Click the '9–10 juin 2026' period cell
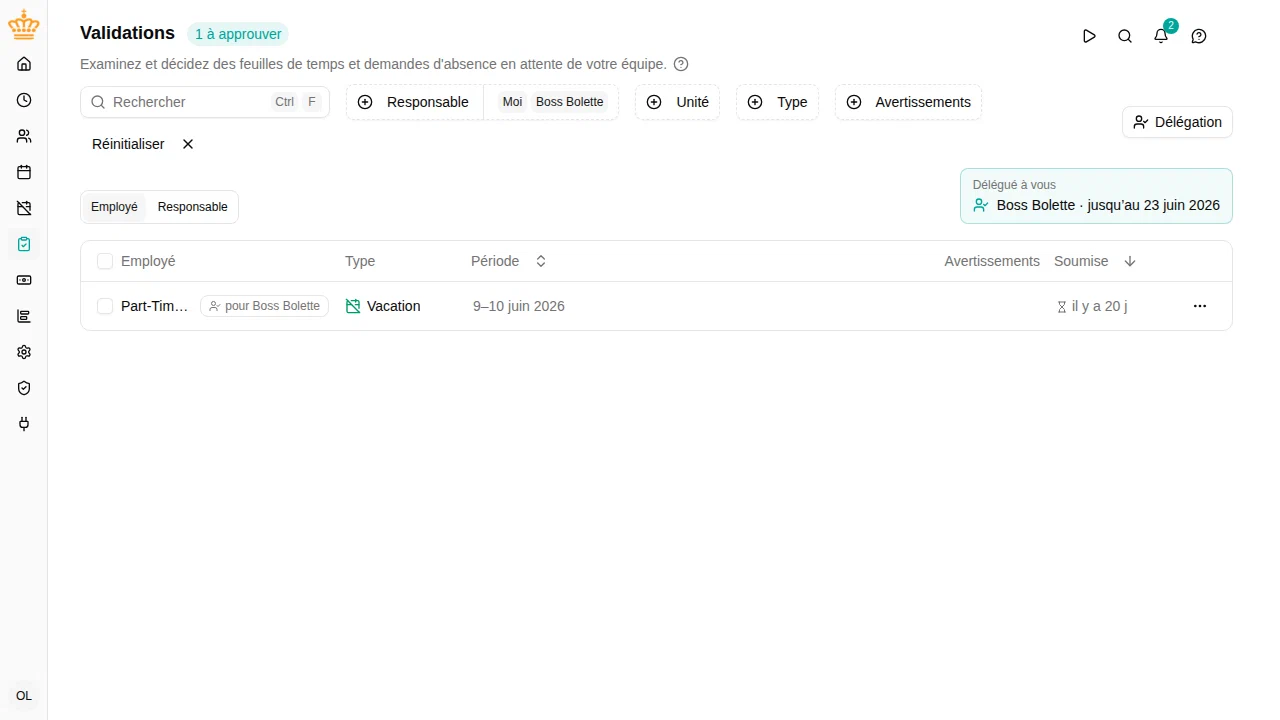The image size is (1280, 720). [519, 306]
